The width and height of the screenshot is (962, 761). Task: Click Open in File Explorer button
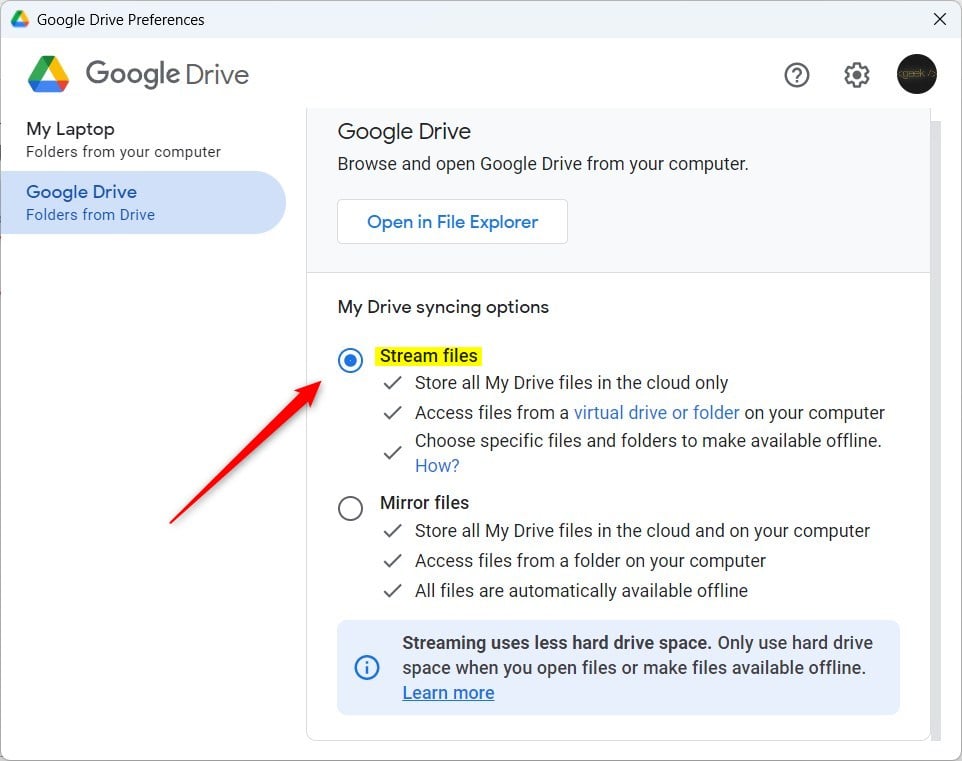point(452,222)
